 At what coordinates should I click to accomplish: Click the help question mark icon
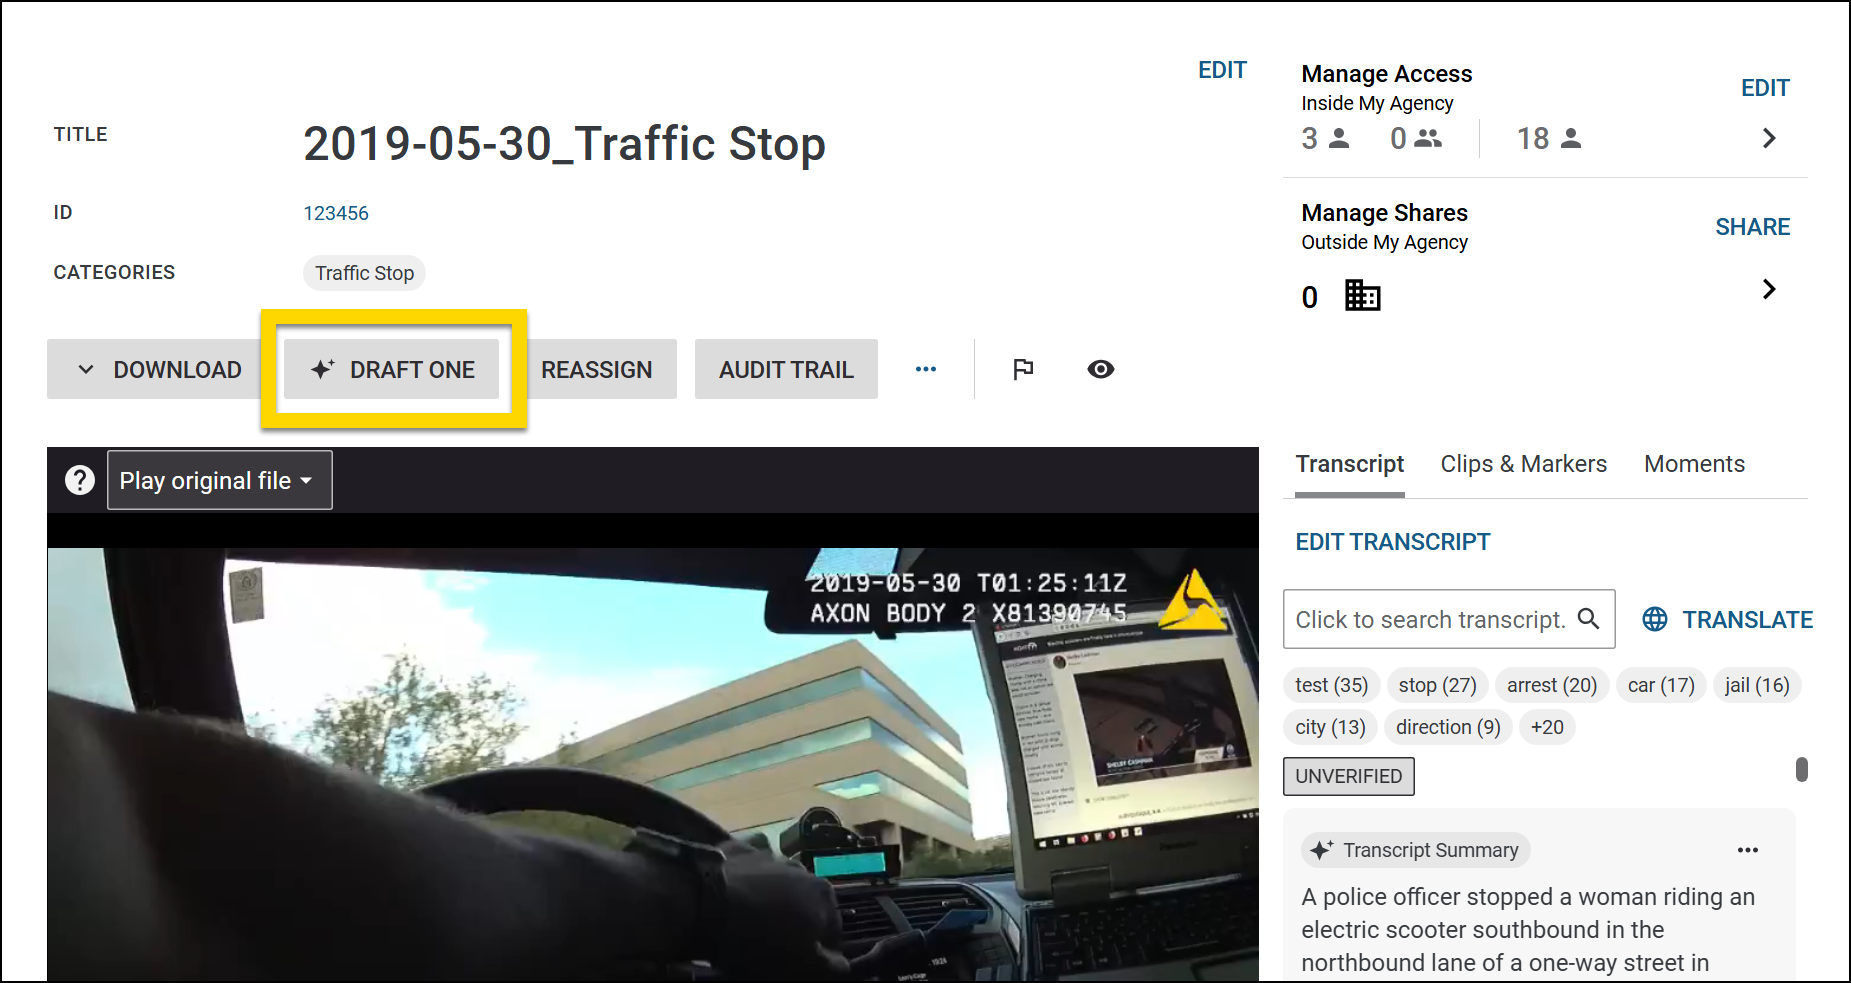[80, 480]
